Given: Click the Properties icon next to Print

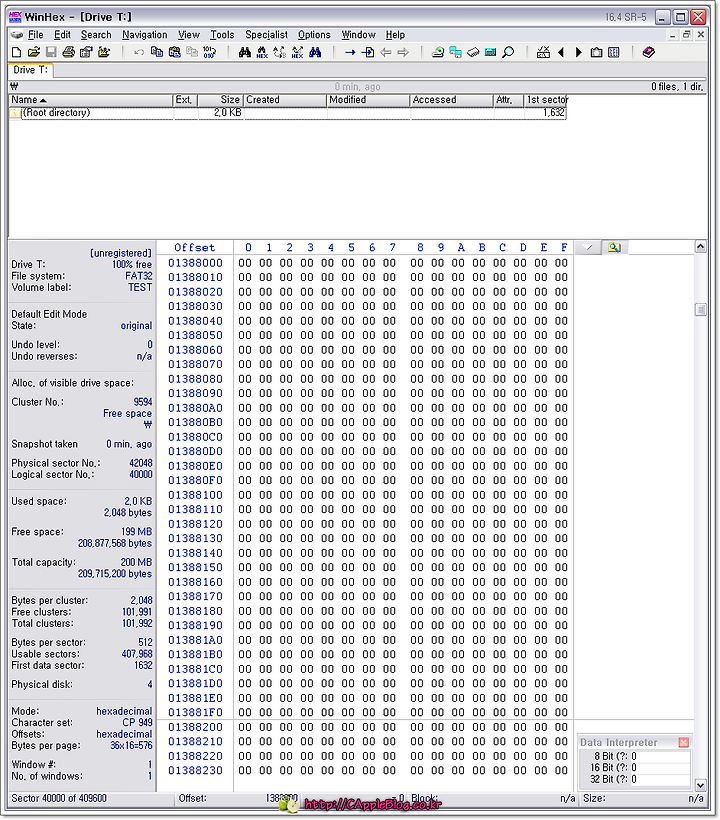Looking at the screenshot, I should pos(86,52).
